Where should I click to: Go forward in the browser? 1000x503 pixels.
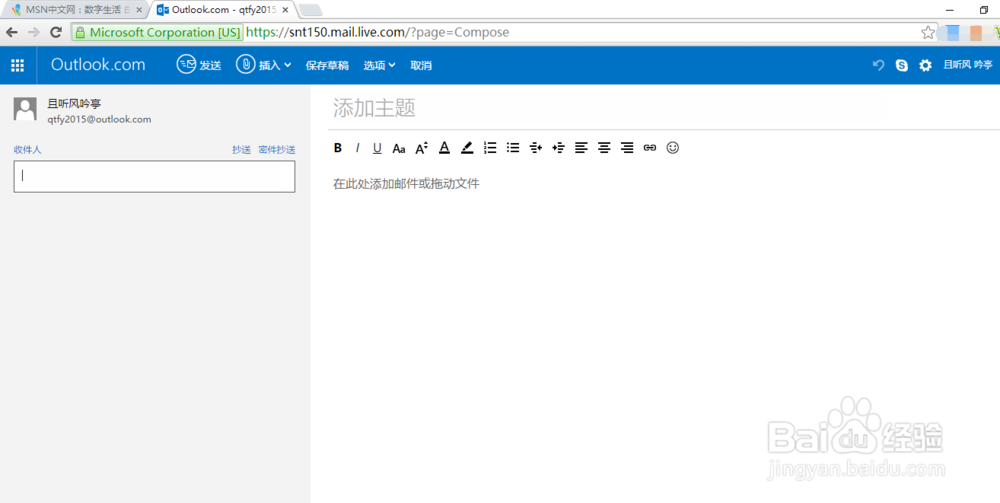pyautogui.click(x=34, y=33)
